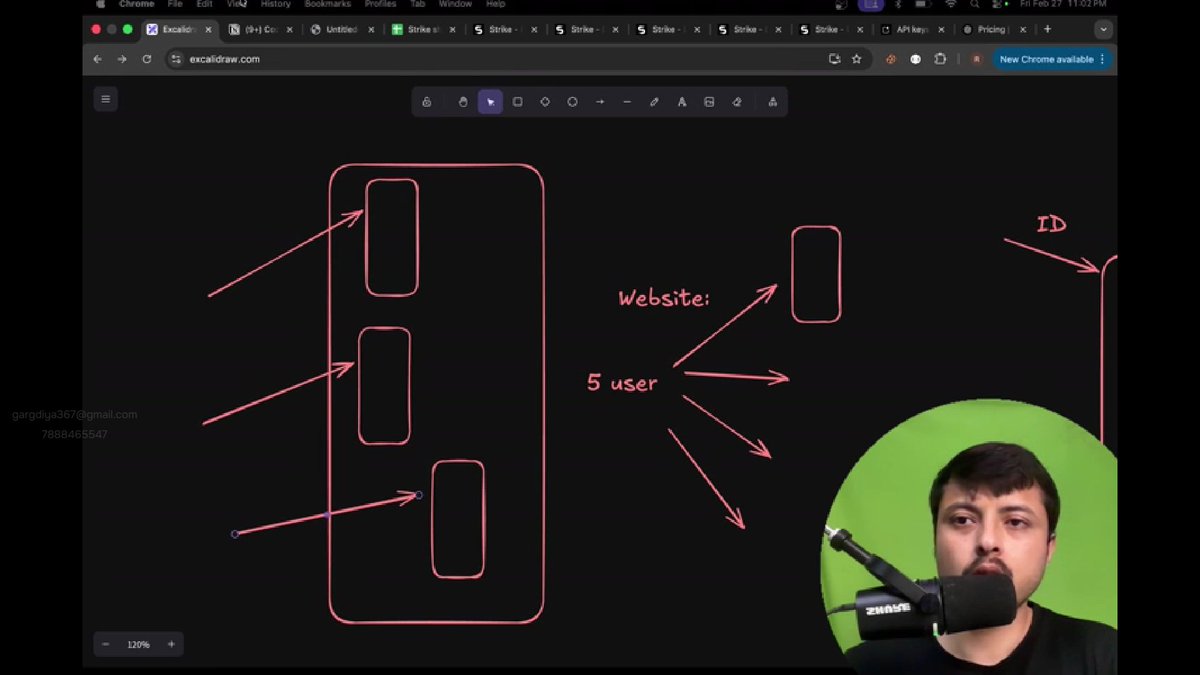Select the rectangle next to Website text
The height and width of the screenshot is (675, 1200).
coord(816,274)
